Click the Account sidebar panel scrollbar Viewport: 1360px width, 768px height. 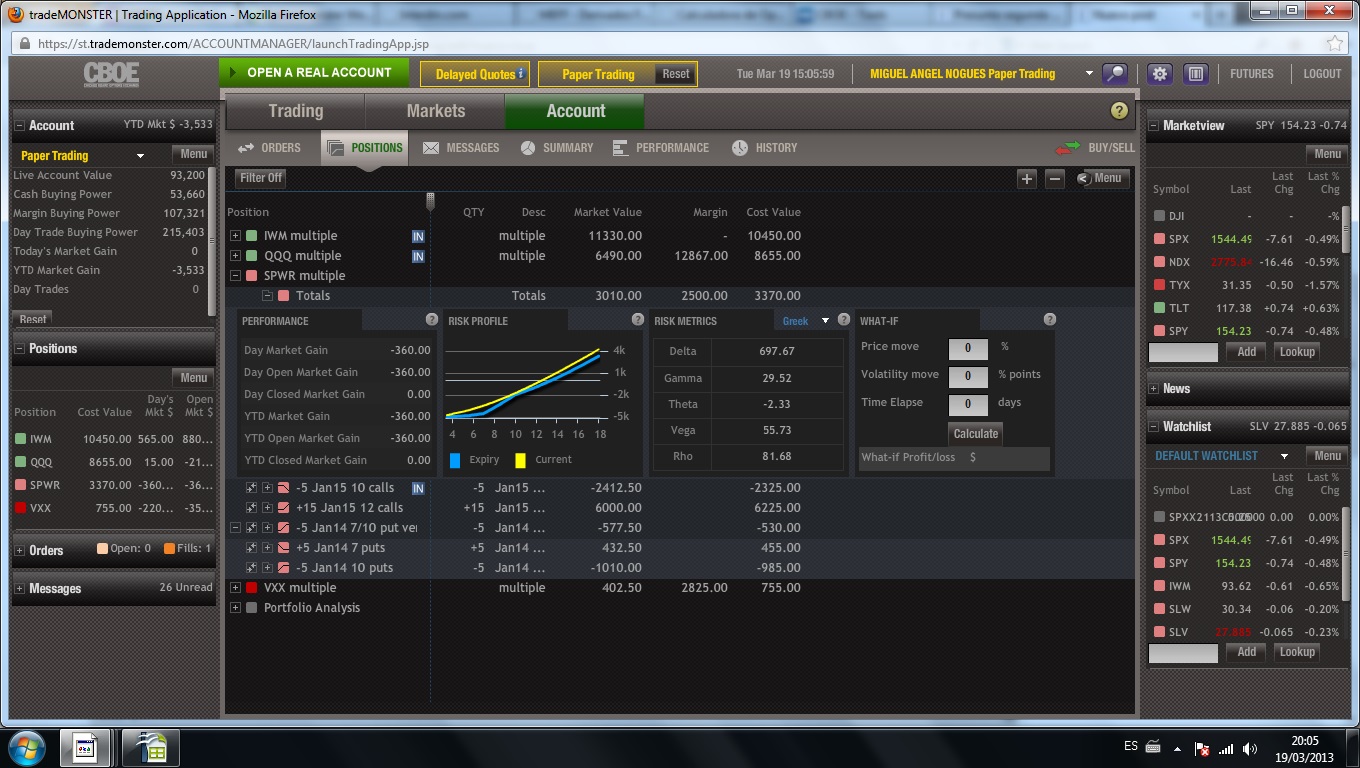(x=211, y=240)
